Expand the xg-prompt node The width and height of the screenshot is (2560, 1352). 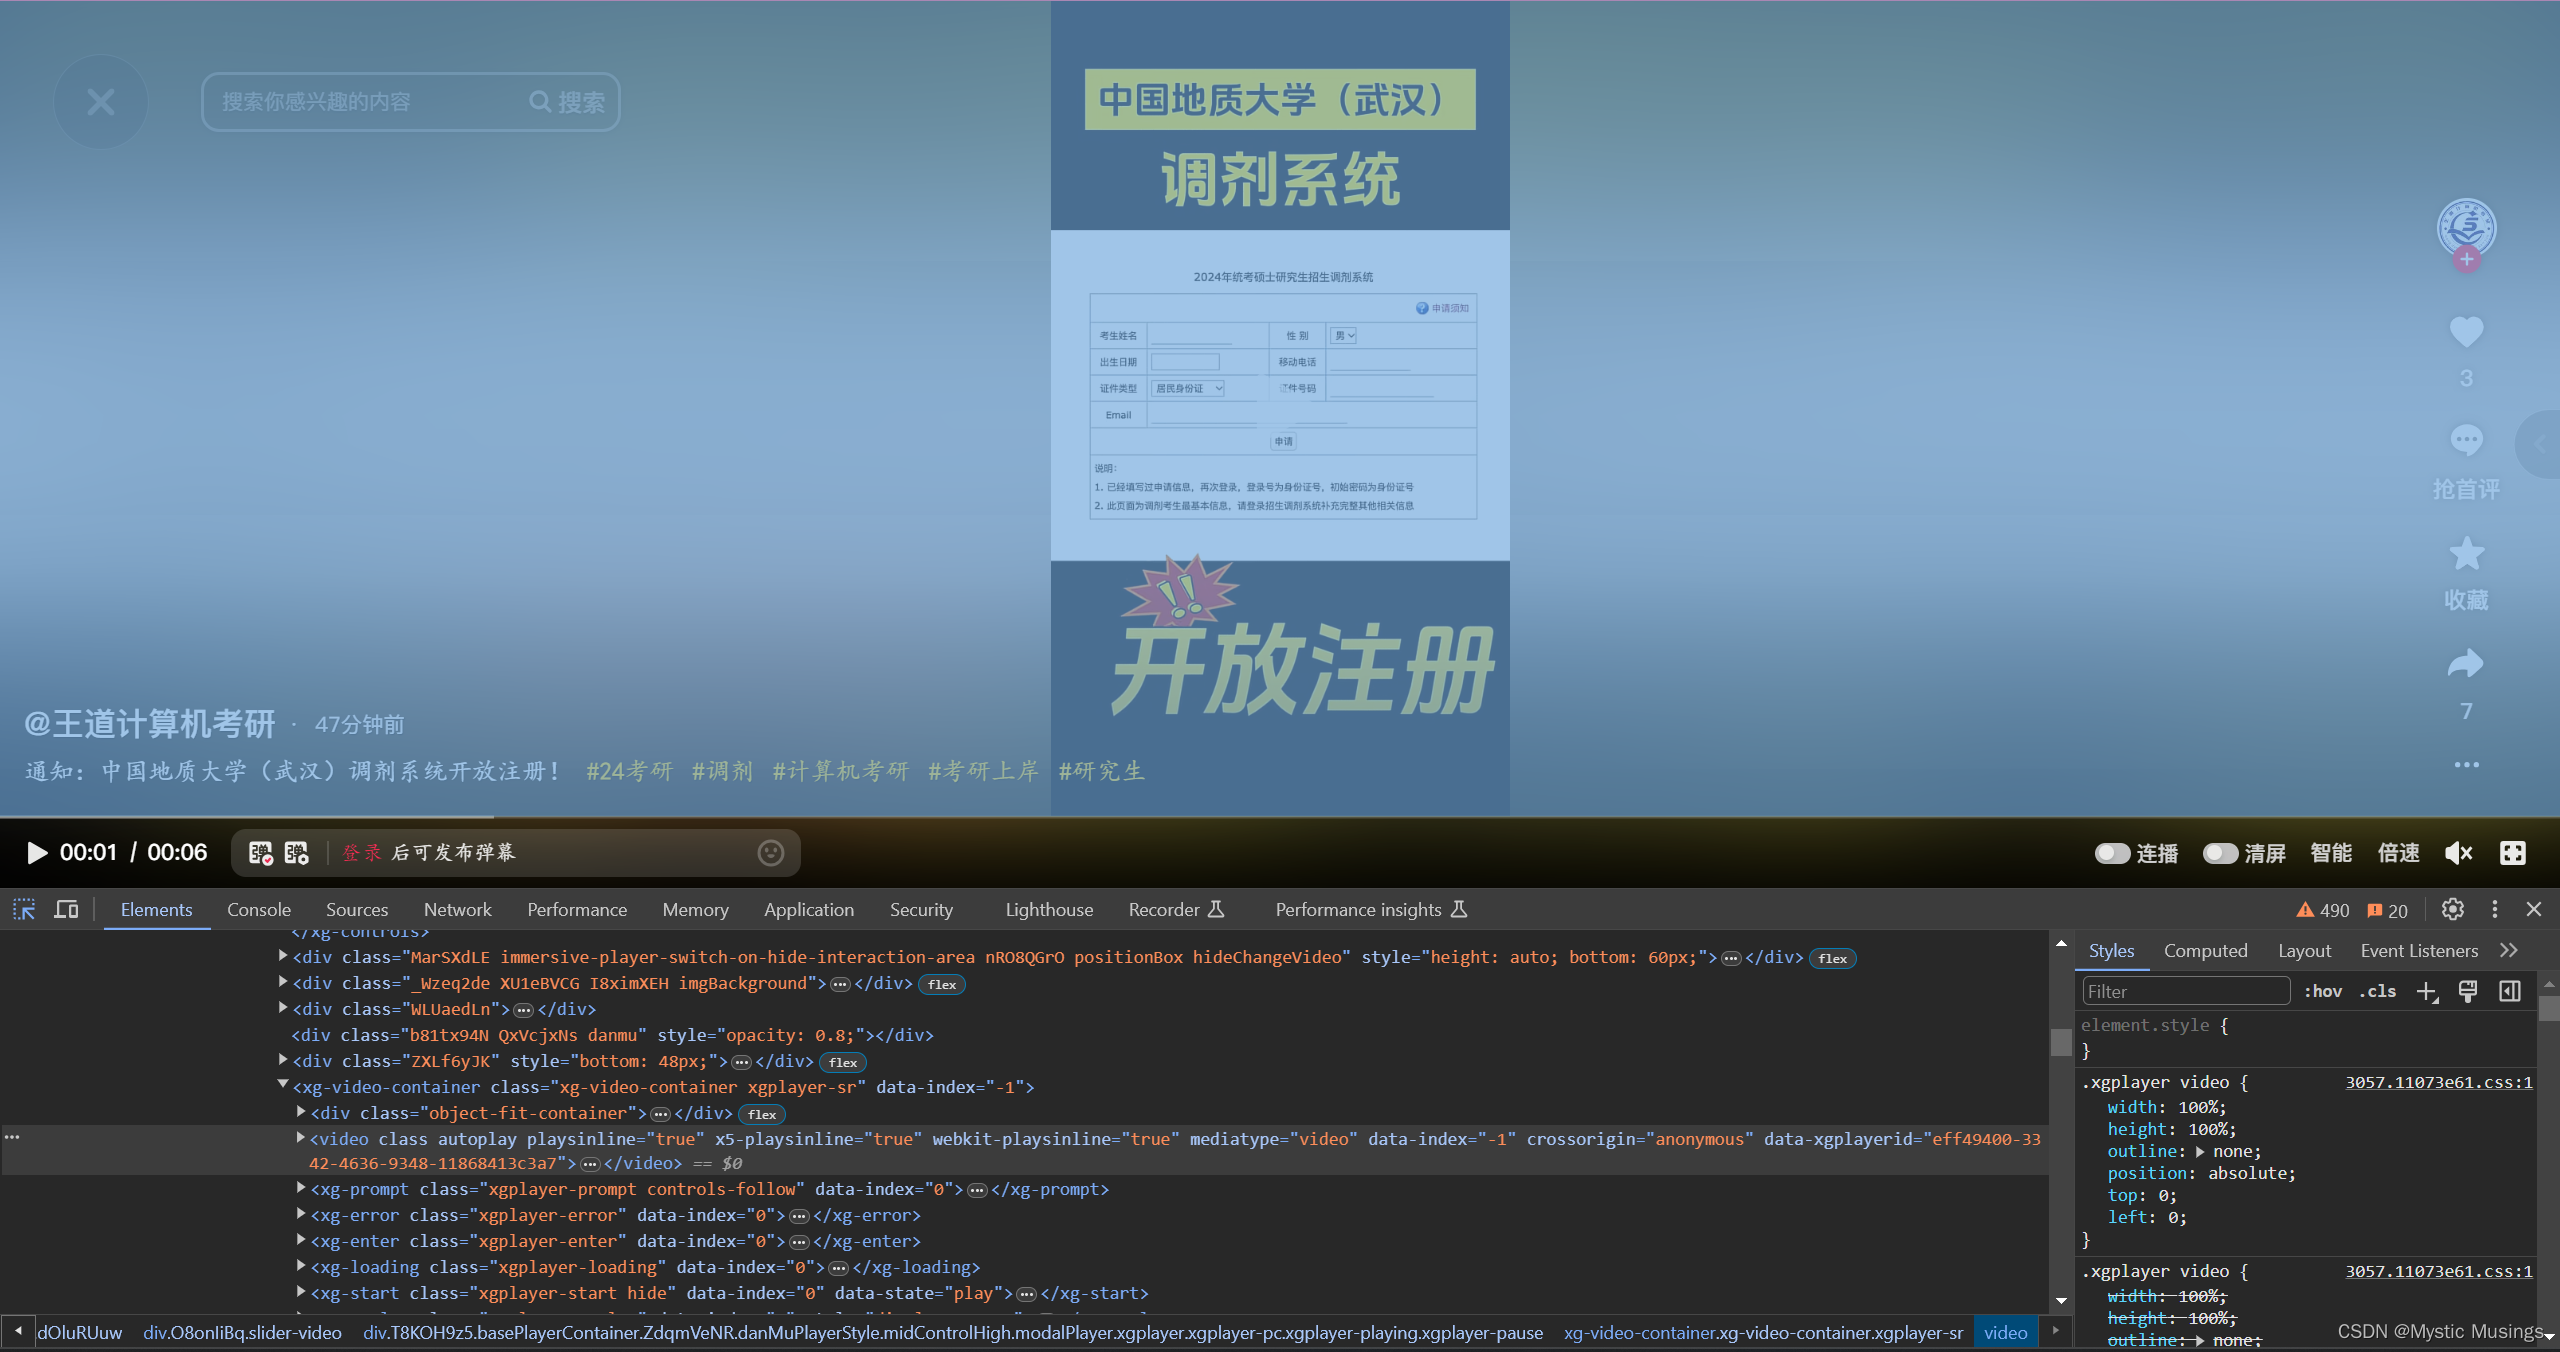301,1188
